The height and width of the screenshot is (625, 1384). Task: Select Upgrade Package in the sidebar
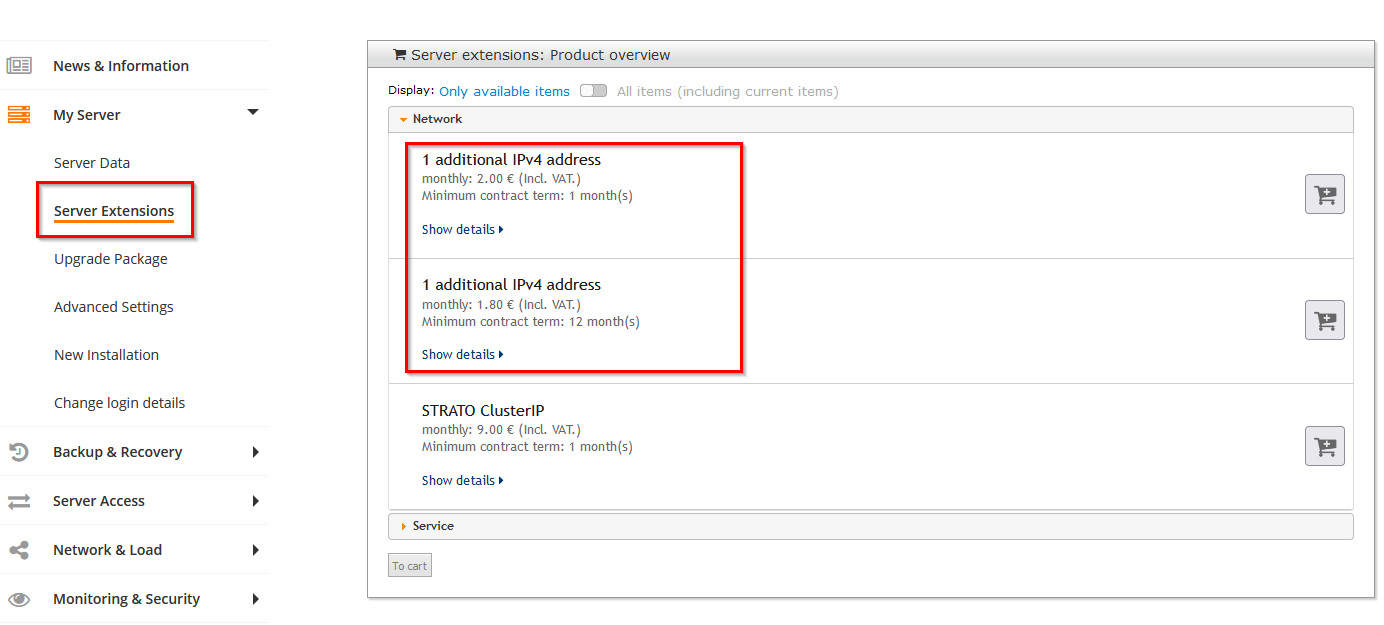pos(110,258)
